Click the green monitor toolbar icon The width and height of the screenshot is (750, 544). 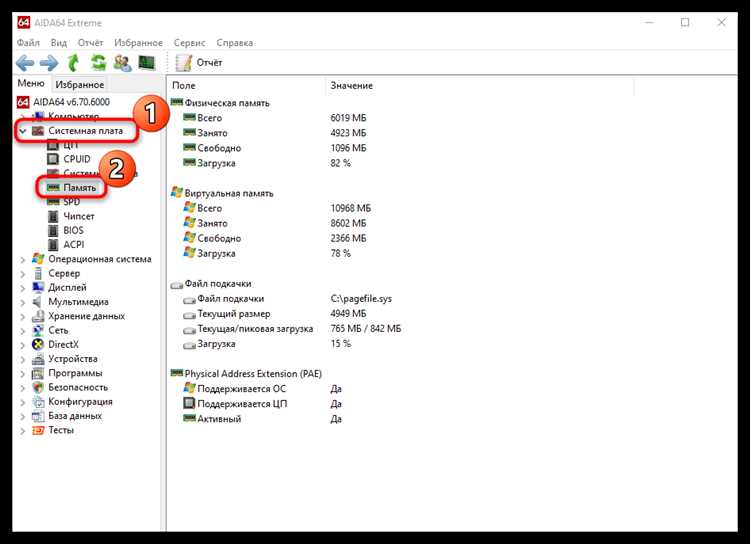147,62
